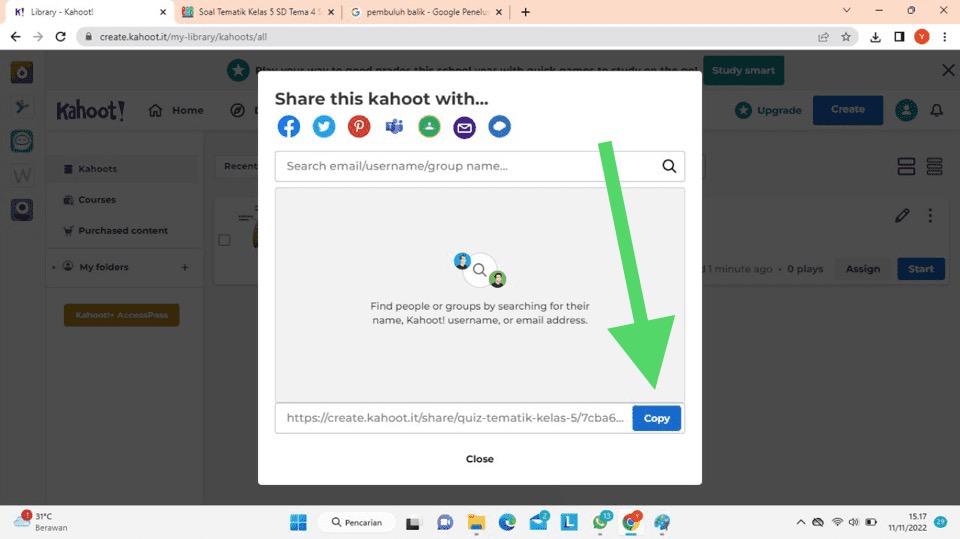Click the Kahoot!+ AccessPass button
Viewport: 960px width, 539px height.
click(121, 315)
